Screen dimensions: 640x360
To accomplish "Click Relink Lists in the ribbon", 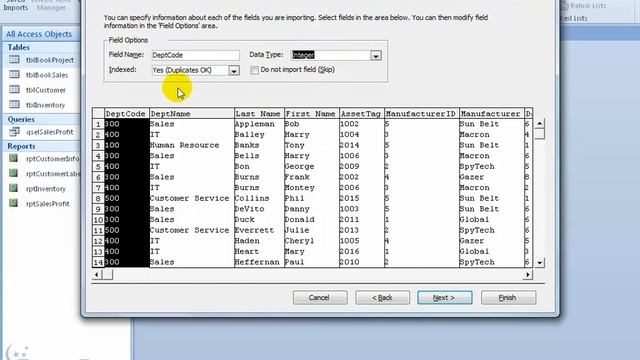I will tap(584, 5).
